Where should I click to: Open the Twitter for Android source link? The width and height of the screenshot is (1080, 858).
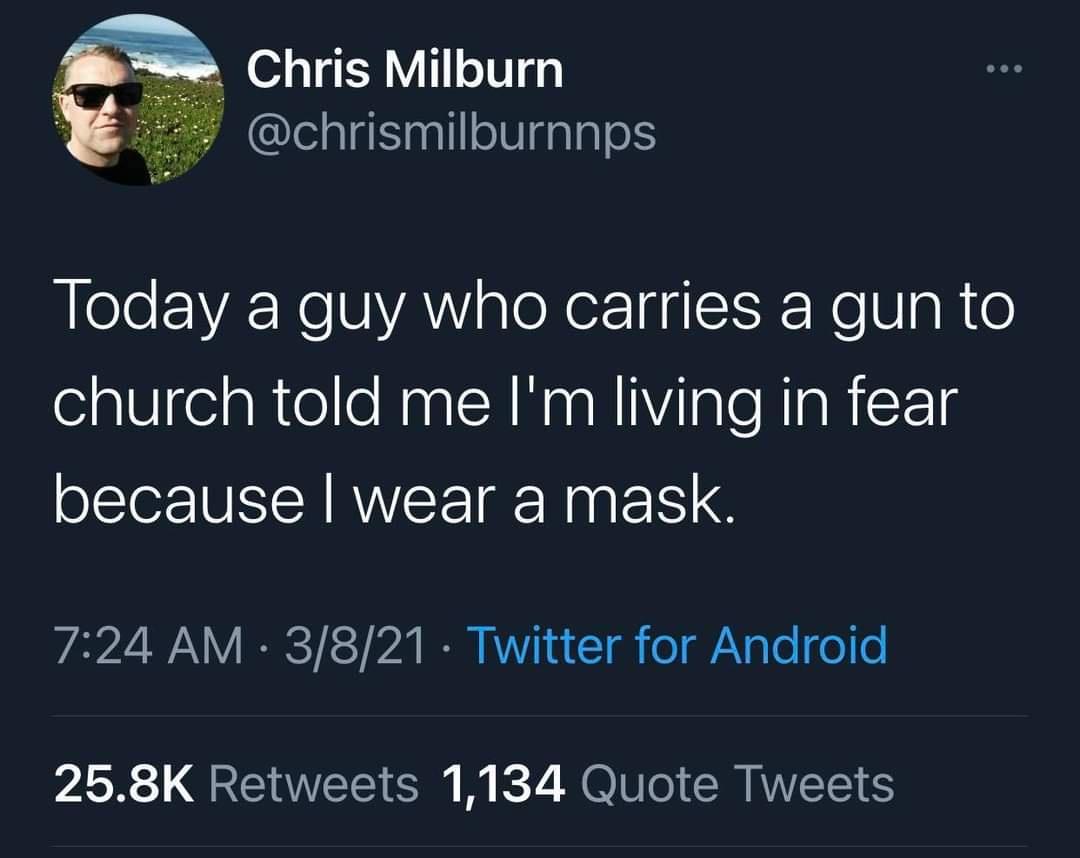pyautogui.click(x=678, y=645)
